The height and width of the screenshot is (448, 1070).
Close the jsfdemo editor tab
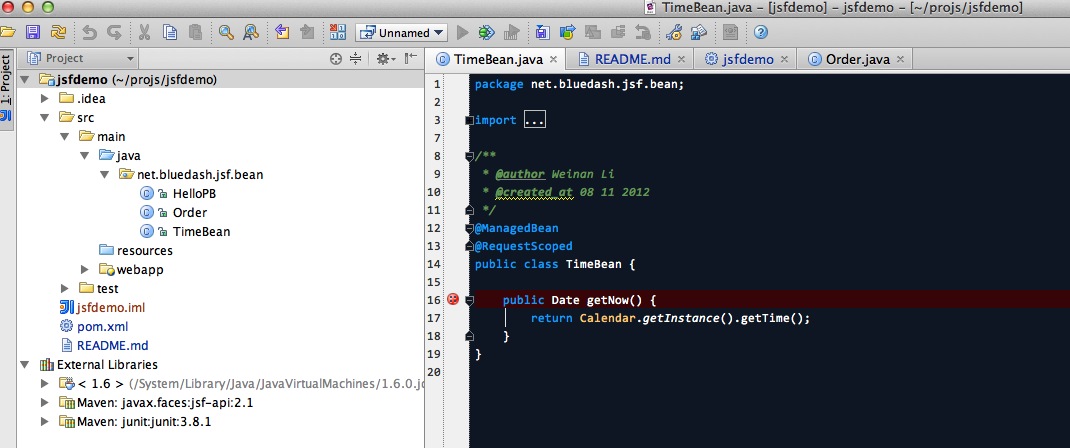tap(783, 59)
